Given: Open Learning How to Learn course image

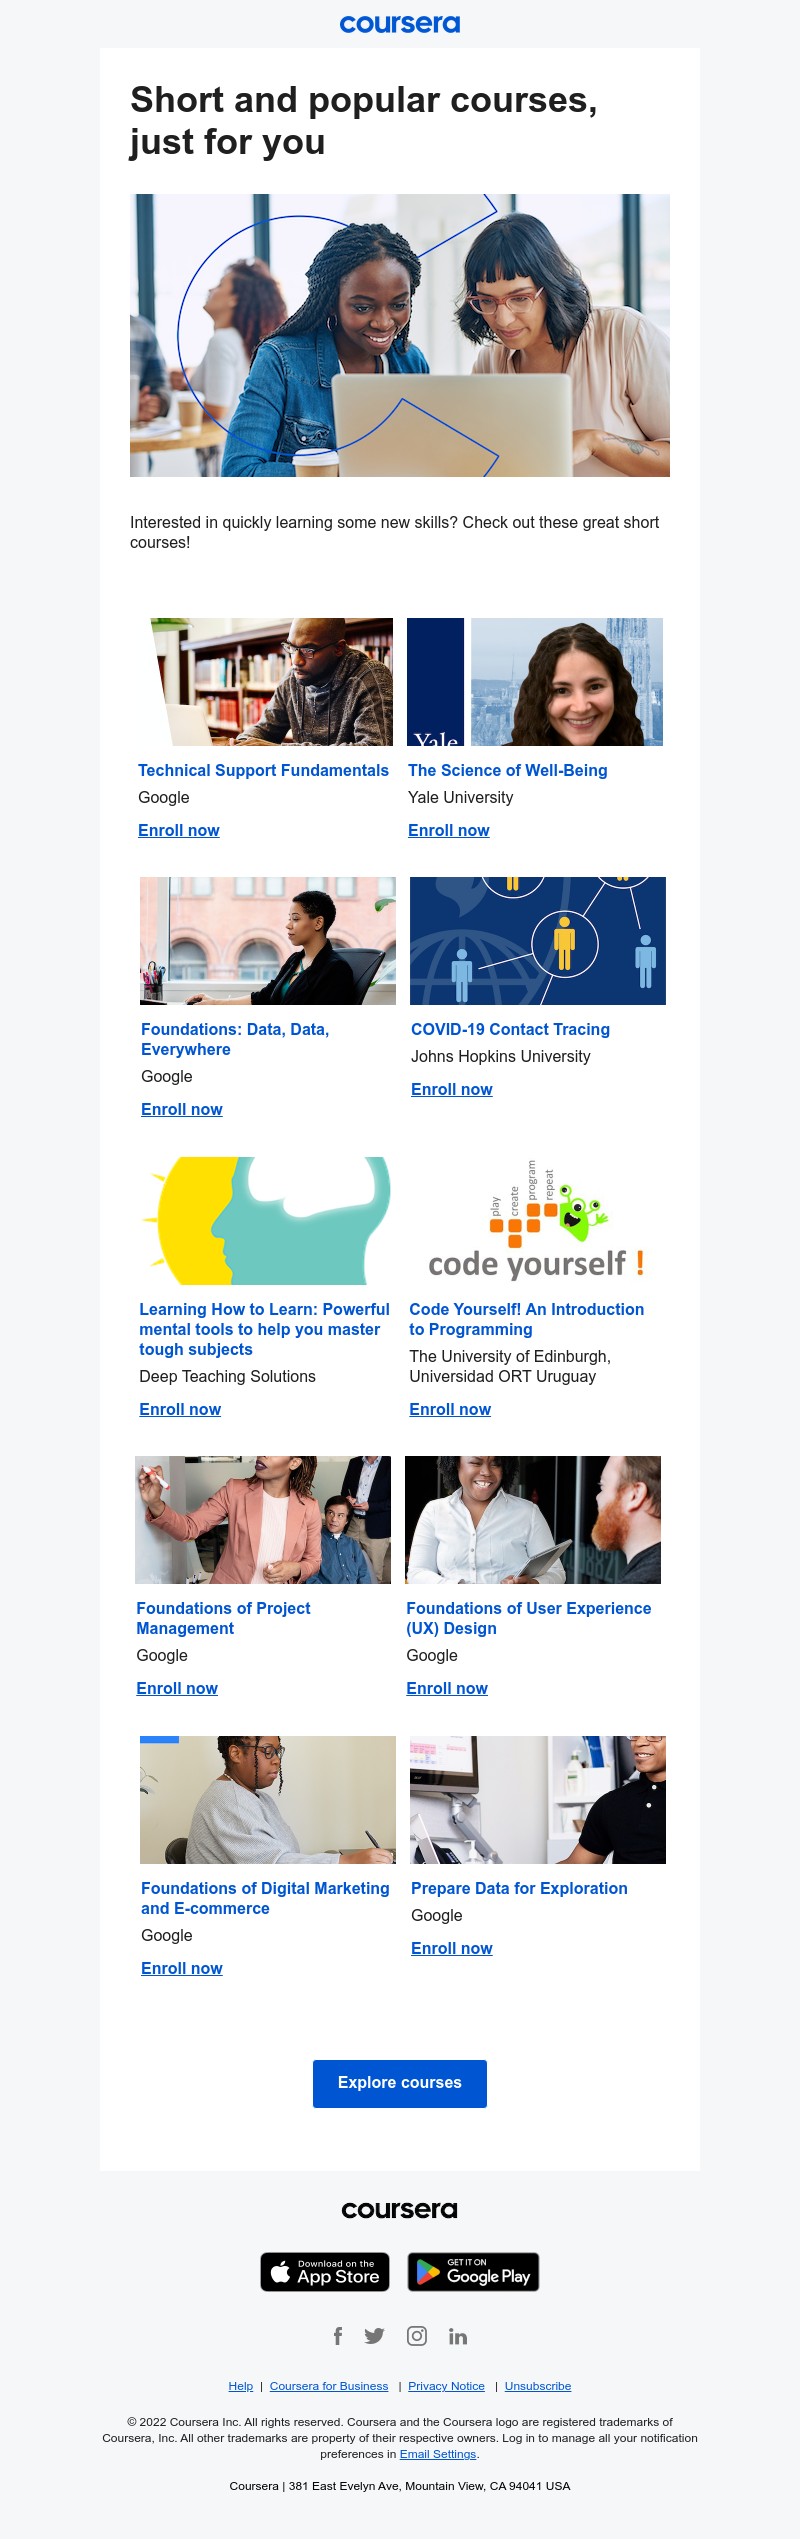Looking at the screenshot, I should point(266,1221).
